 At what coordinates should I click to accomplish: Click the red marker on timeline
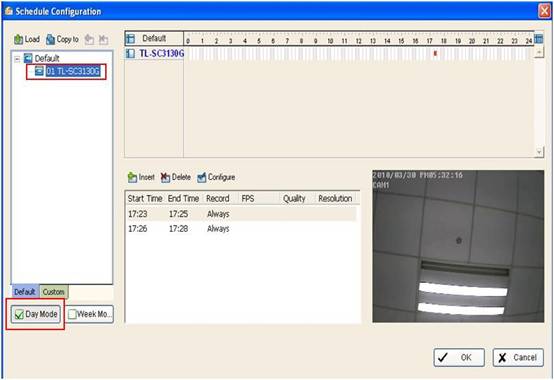click(435, 53)
